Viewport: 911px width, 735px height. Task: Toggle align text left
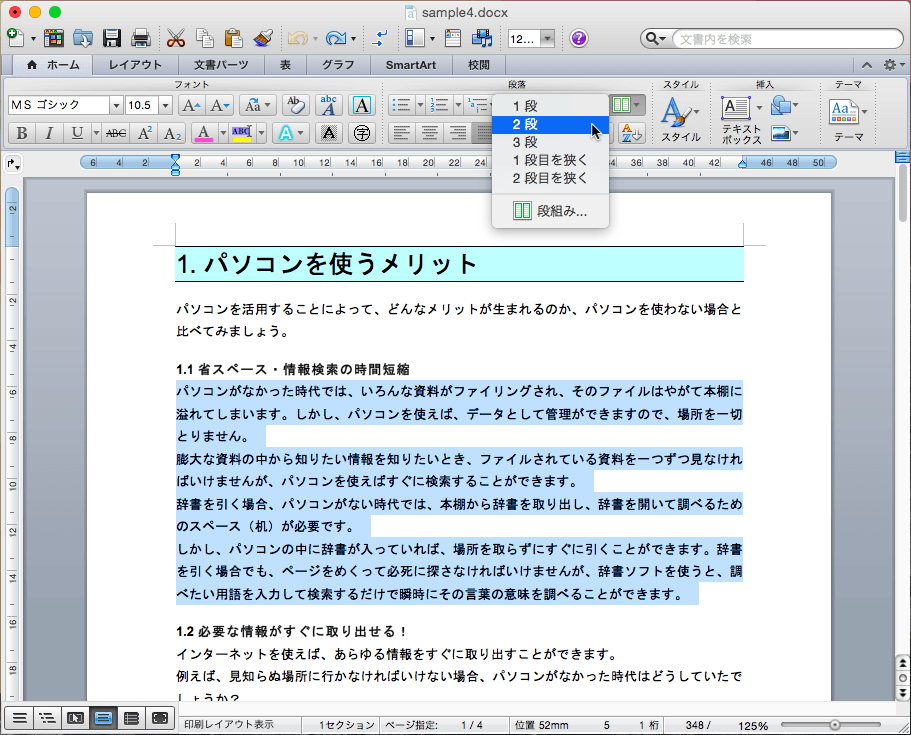(x=401, y=134)
